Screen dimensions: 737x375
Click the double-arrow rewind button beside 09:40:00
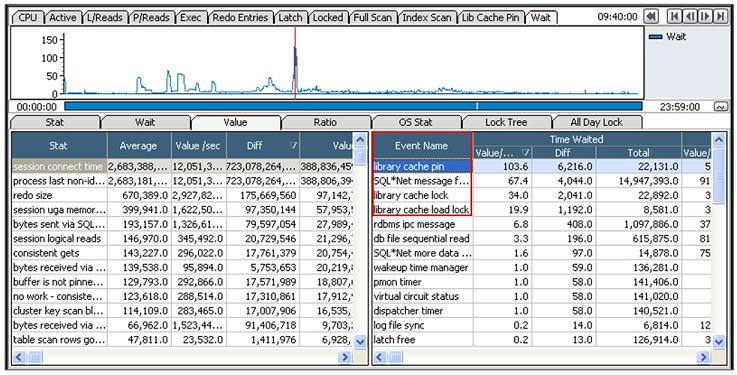pos(651,17)
